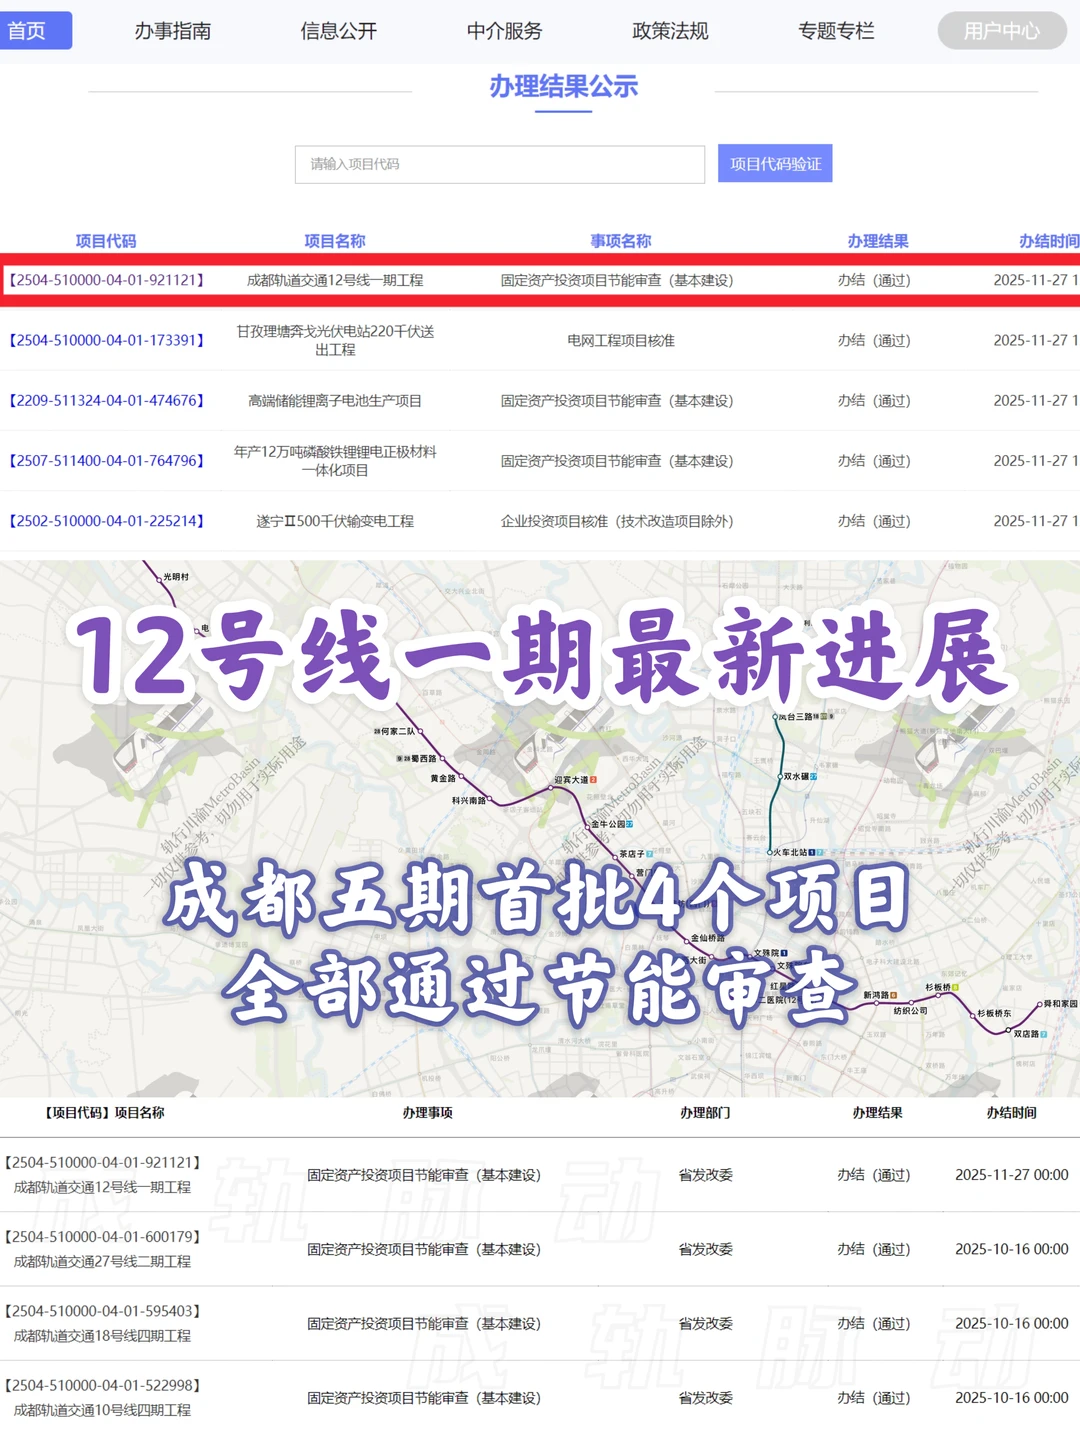Click the Line 2 badge beside 迎宾大道 station
The width and height of the screenshot is (1080, 1440).
tap(594, 778)
